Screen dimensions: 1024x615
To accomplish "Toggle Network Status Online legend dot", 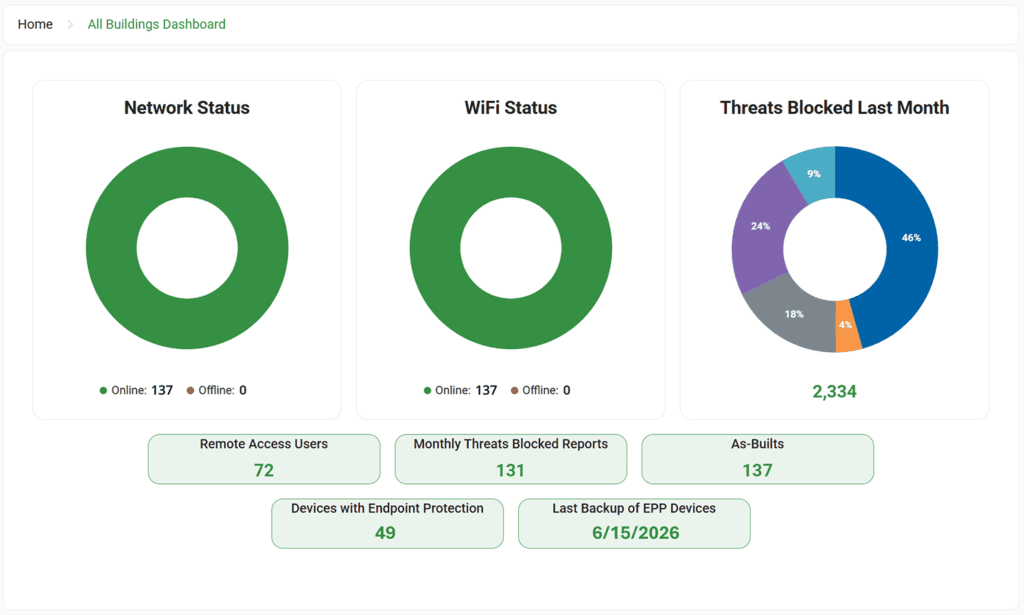I will coord(103,390).
